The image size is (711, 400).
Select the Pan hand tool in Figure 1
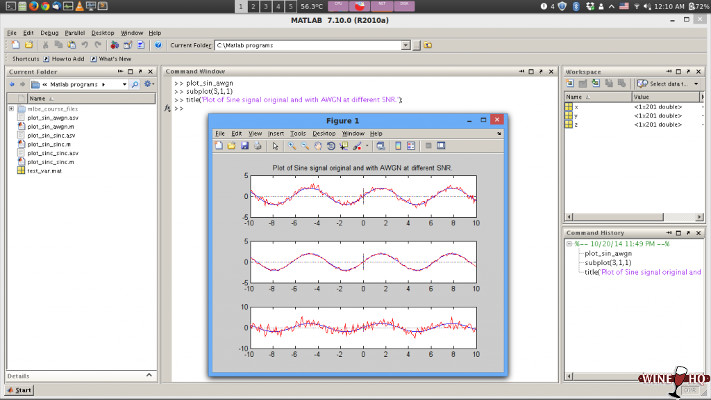(x=318, y=146)
